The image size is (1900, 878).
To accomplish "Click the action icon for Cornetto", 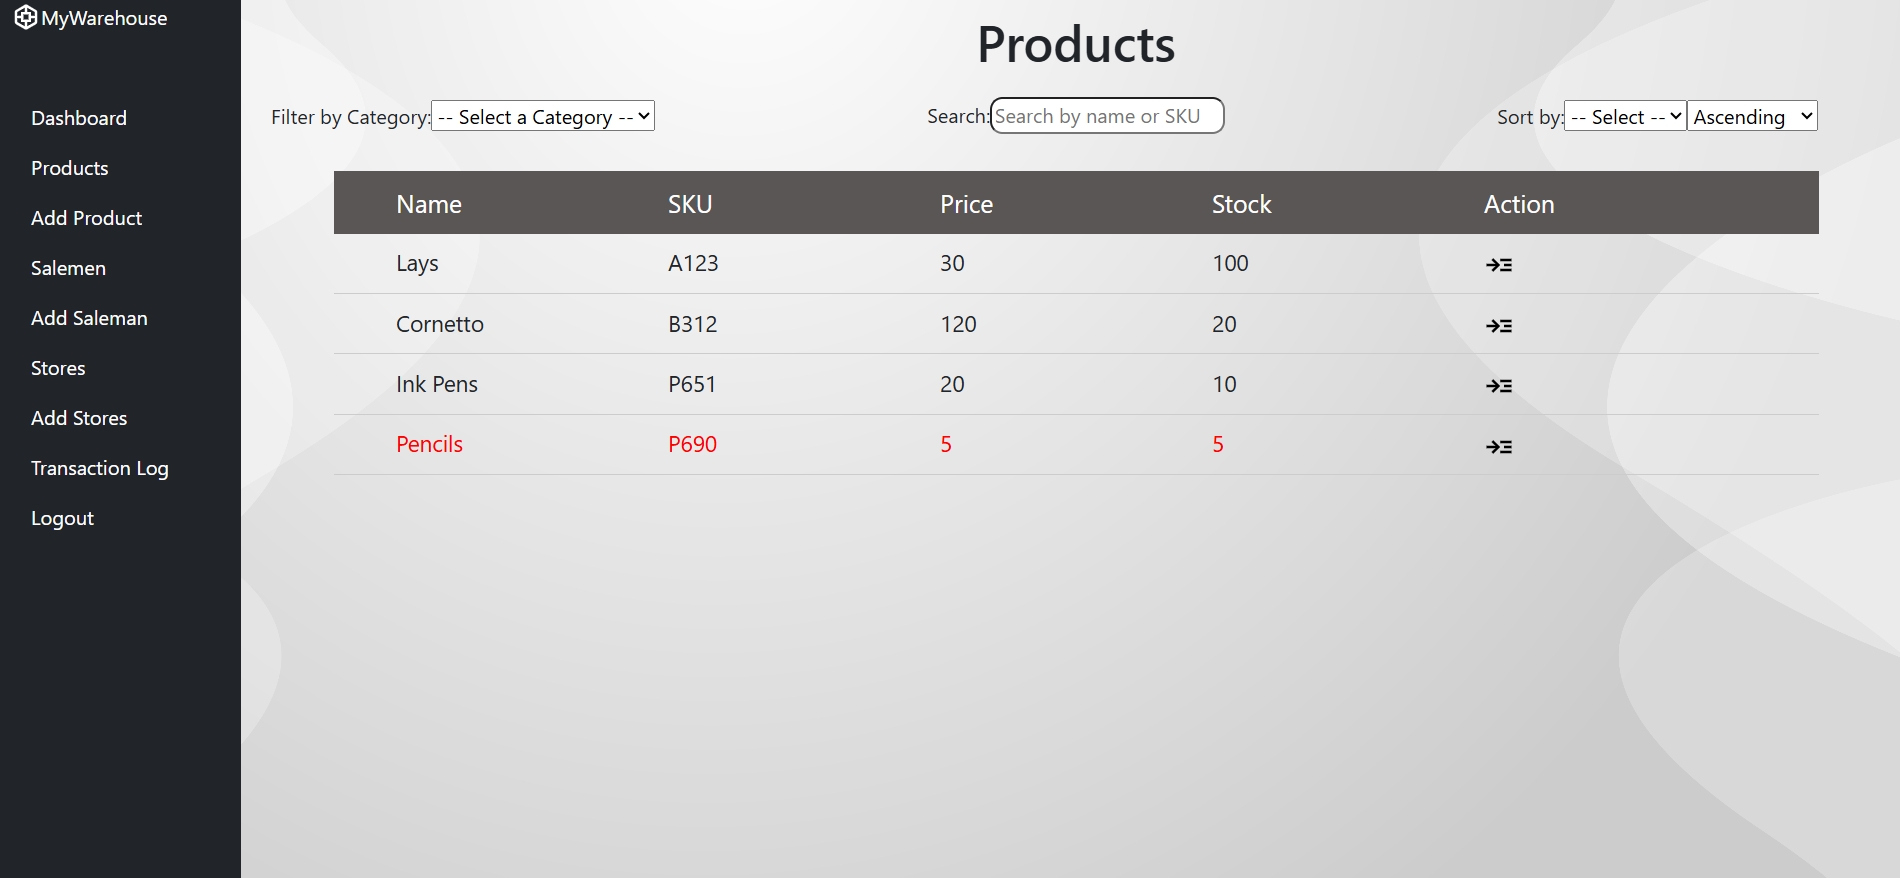I will coord(1498,326).
